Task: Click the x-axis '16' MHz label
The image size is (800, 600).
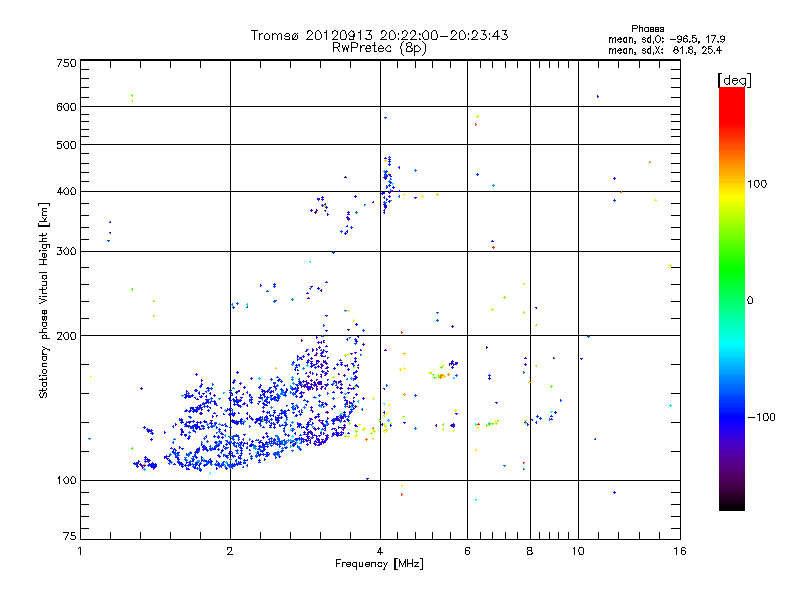Action: [x=680, y=551]
